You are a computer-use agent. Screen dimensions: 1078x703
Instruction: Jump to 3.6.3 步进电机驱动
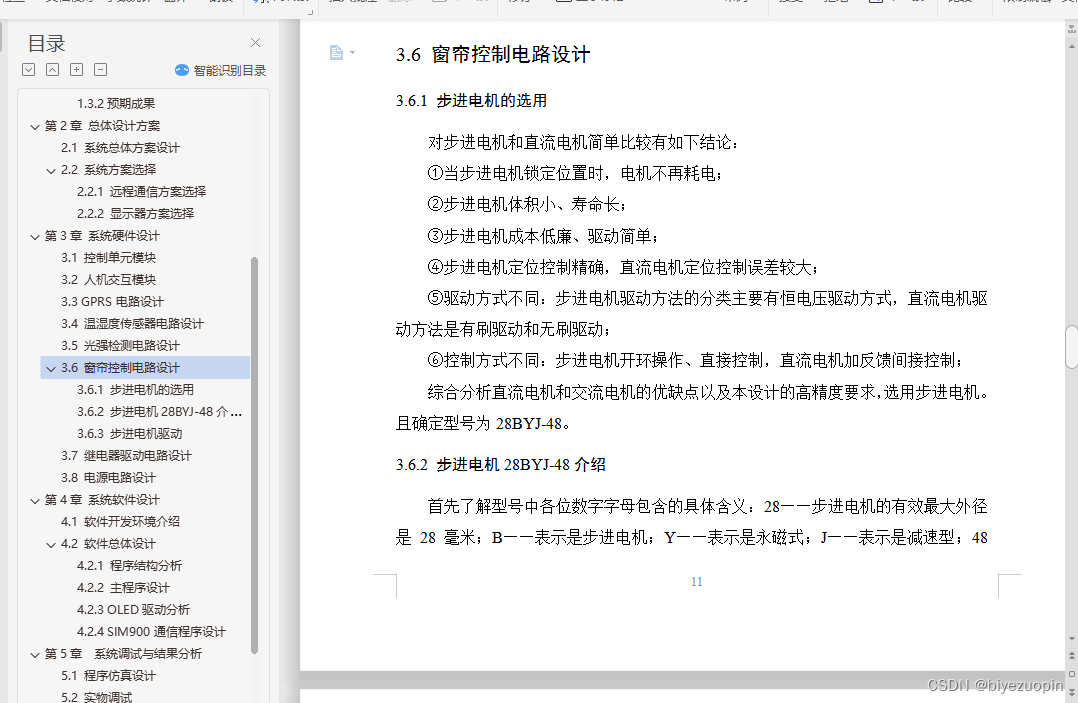(x=130, y=434)
